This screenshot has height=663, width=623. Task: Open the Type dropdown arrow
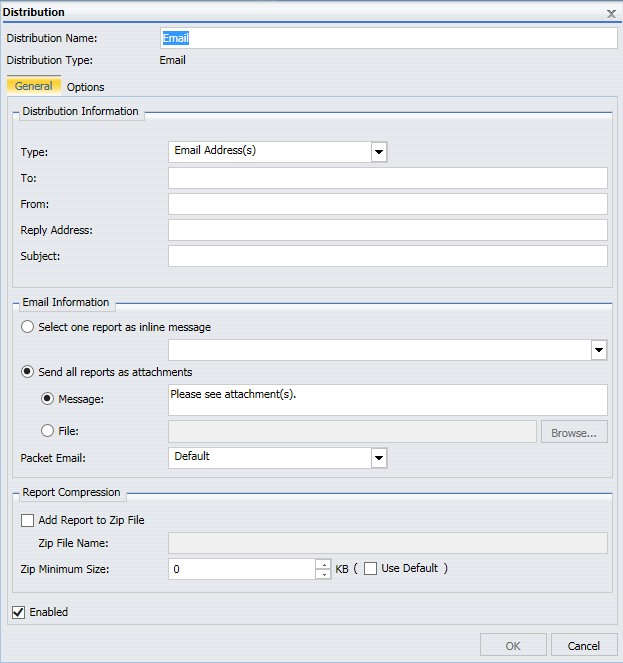point(379,152)
